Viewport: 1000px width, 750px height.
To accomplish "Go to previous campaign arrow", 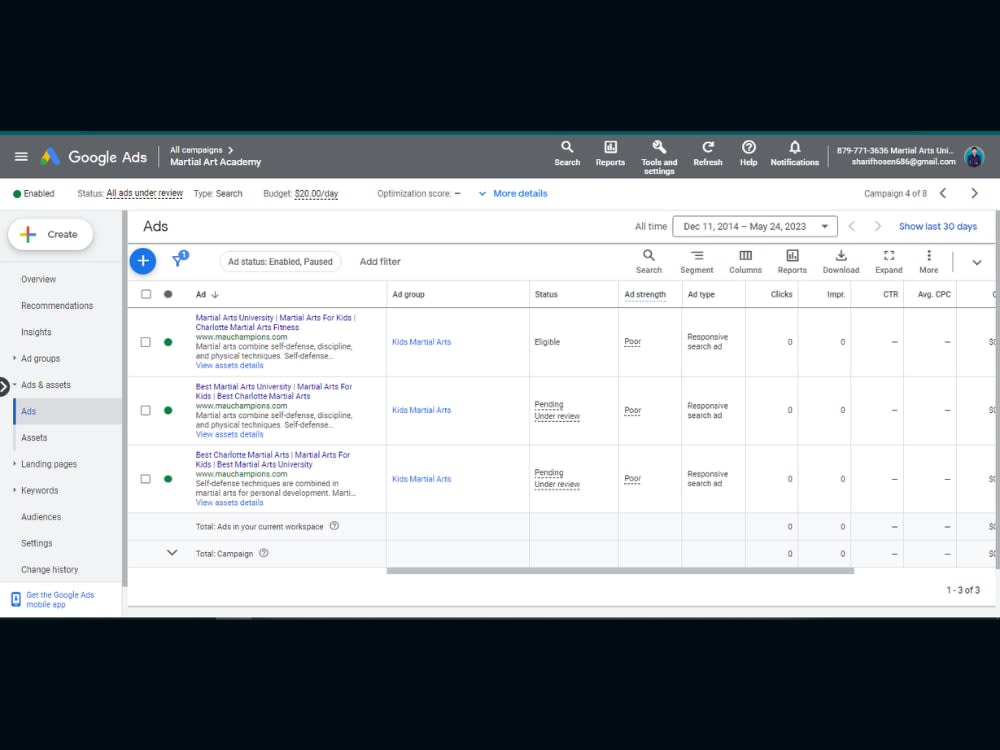I will click(x=943, y=193).
